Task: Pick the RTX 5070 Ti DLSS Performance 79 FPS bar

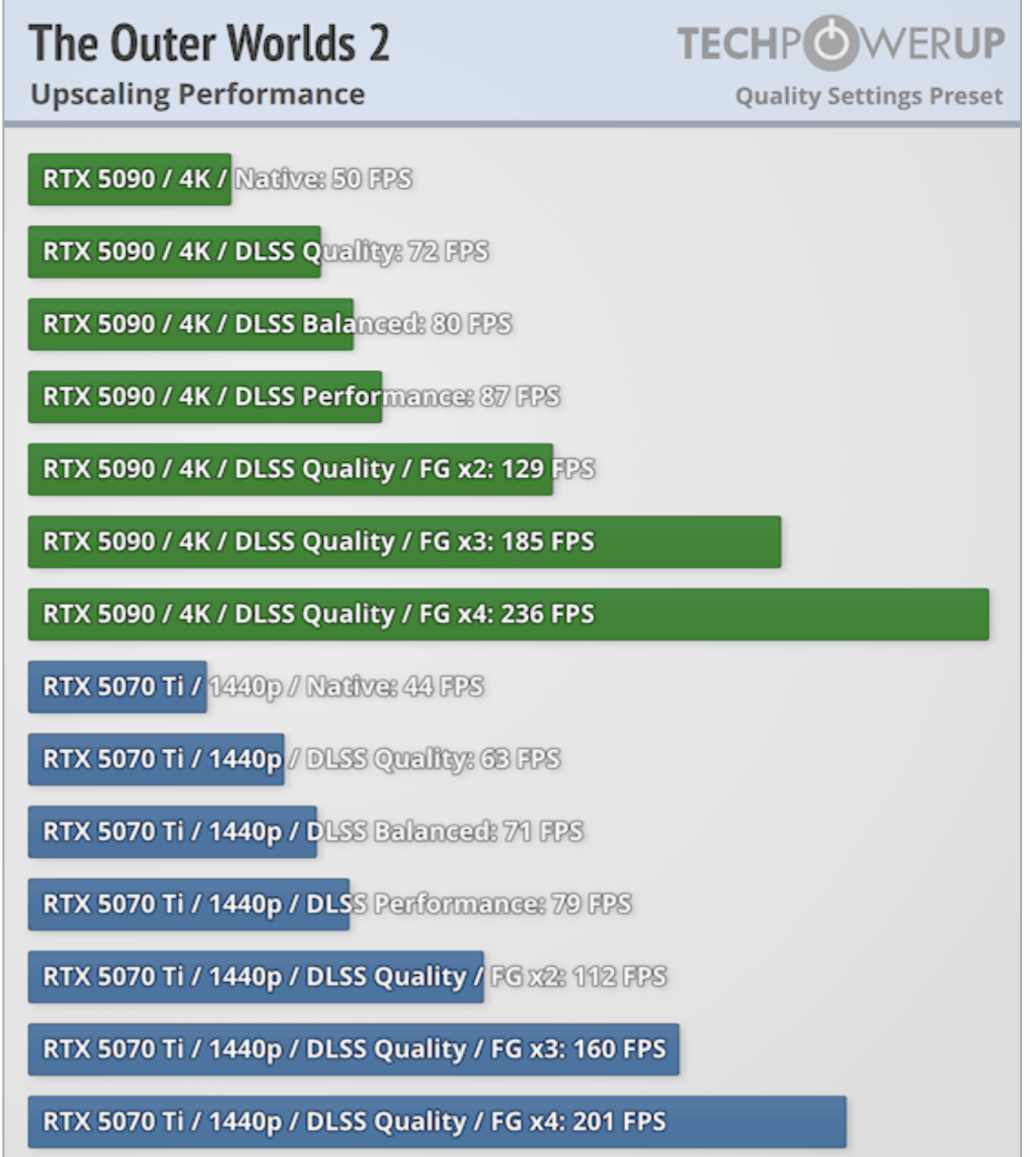Action: pyautogui.click(x=188, y=904)
